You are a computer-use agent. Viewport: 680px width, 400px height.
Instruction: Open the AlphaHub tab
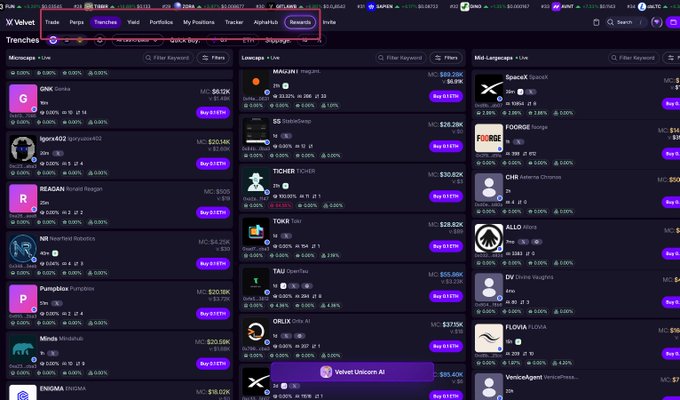[x=265, y=22]
